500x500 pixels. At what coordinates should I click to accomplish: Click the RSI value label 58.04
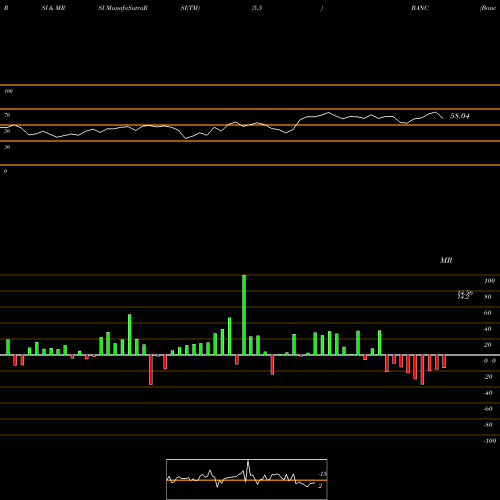click(460, 116)
